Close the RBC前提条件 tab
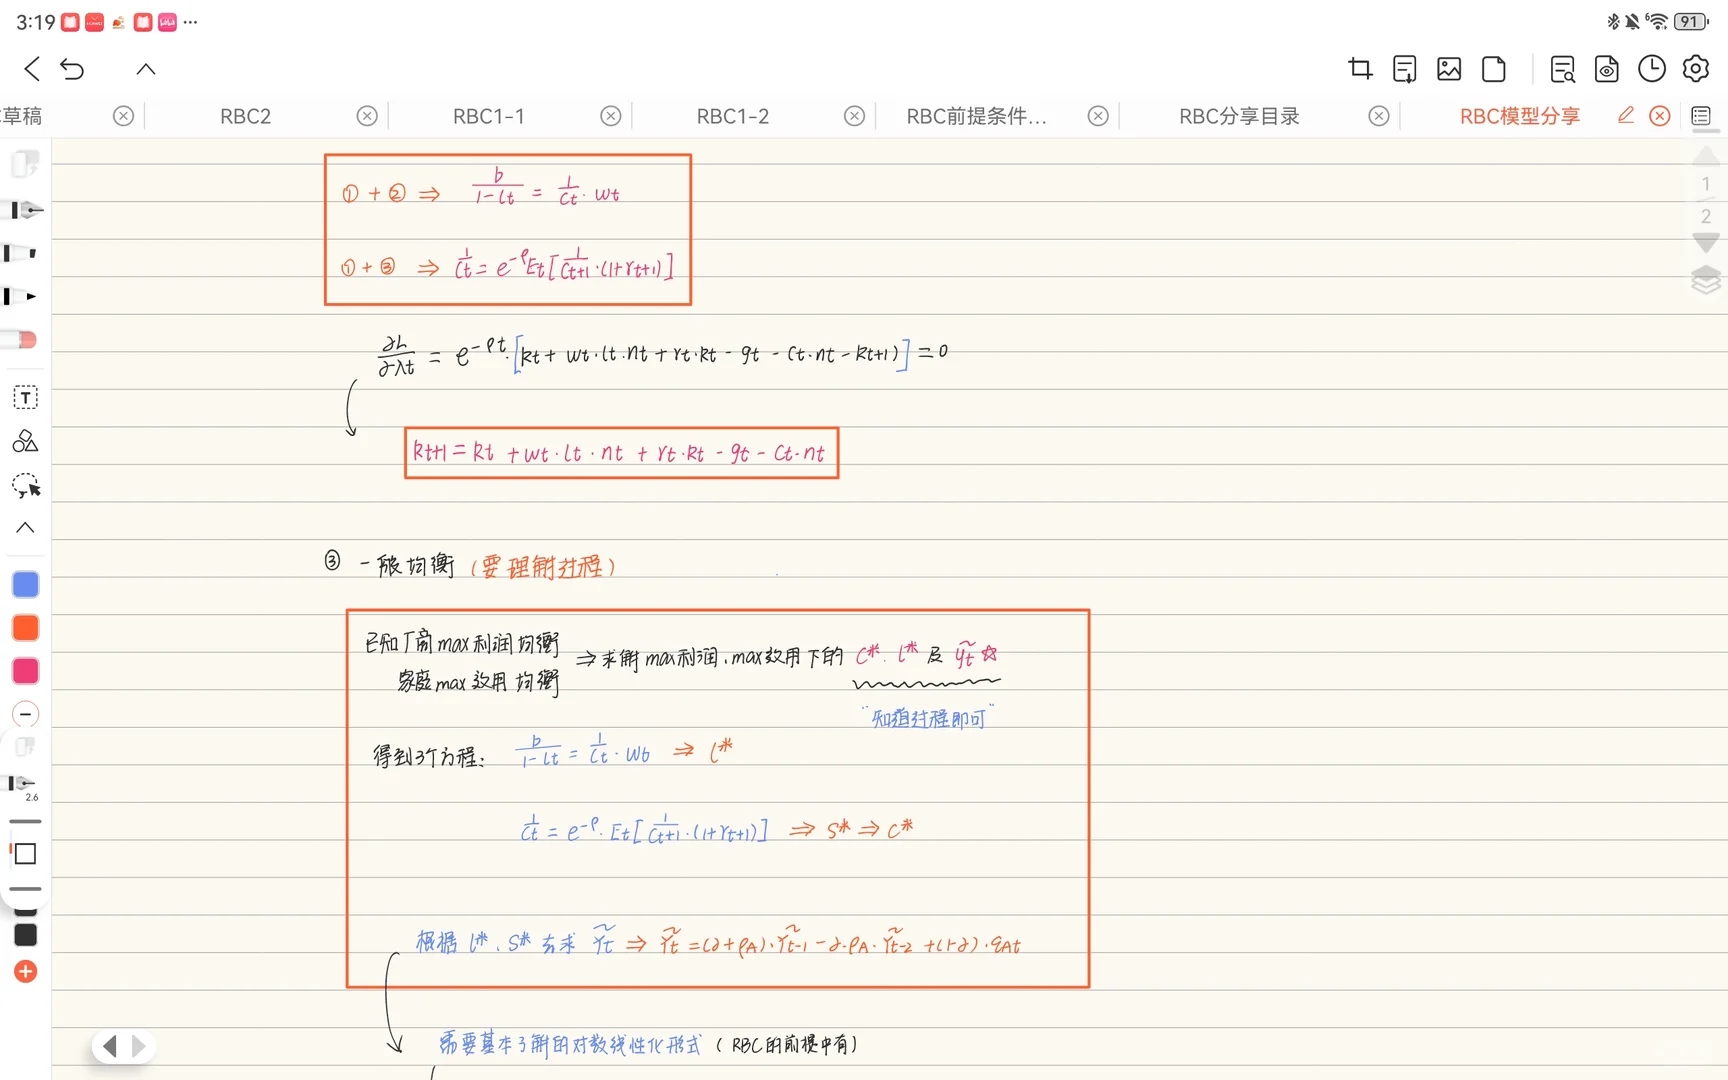The height and width of the screenshot is (1080, 1728). coord(1098,116)
